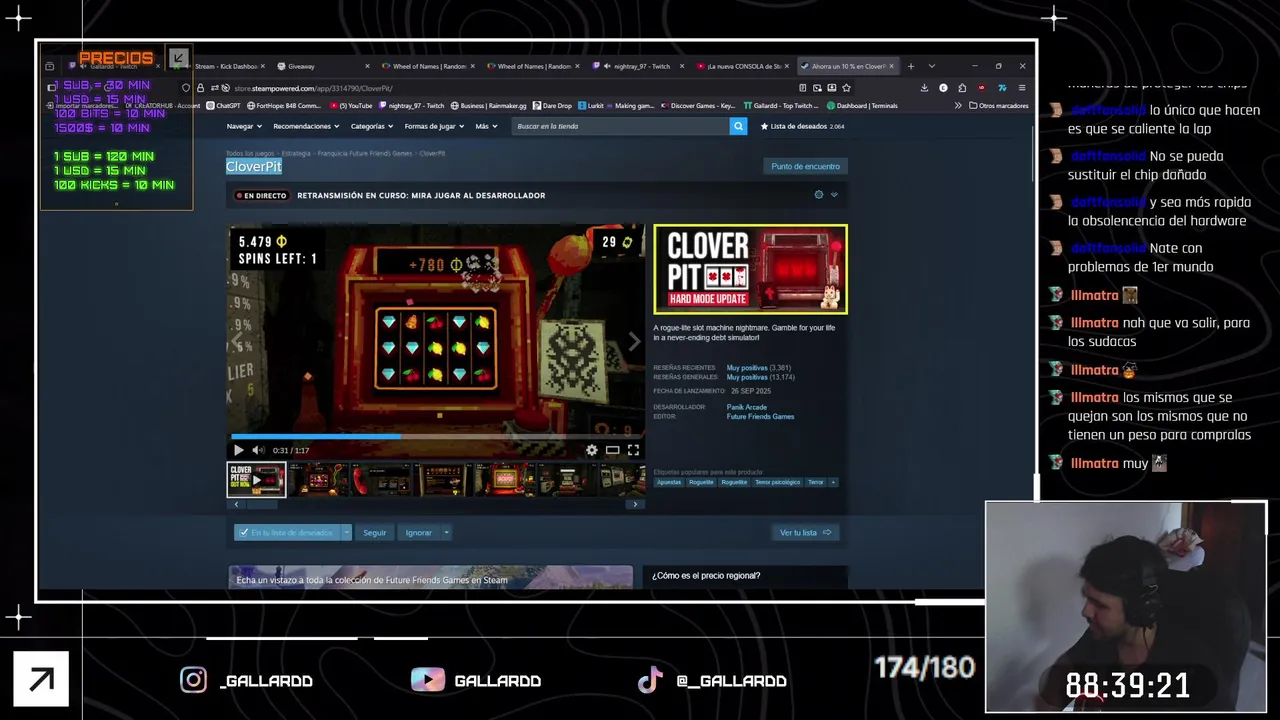Click the Seguir button
This screenshot has width=1280, height=720.
pyautogui.click(x=374, y=532)
